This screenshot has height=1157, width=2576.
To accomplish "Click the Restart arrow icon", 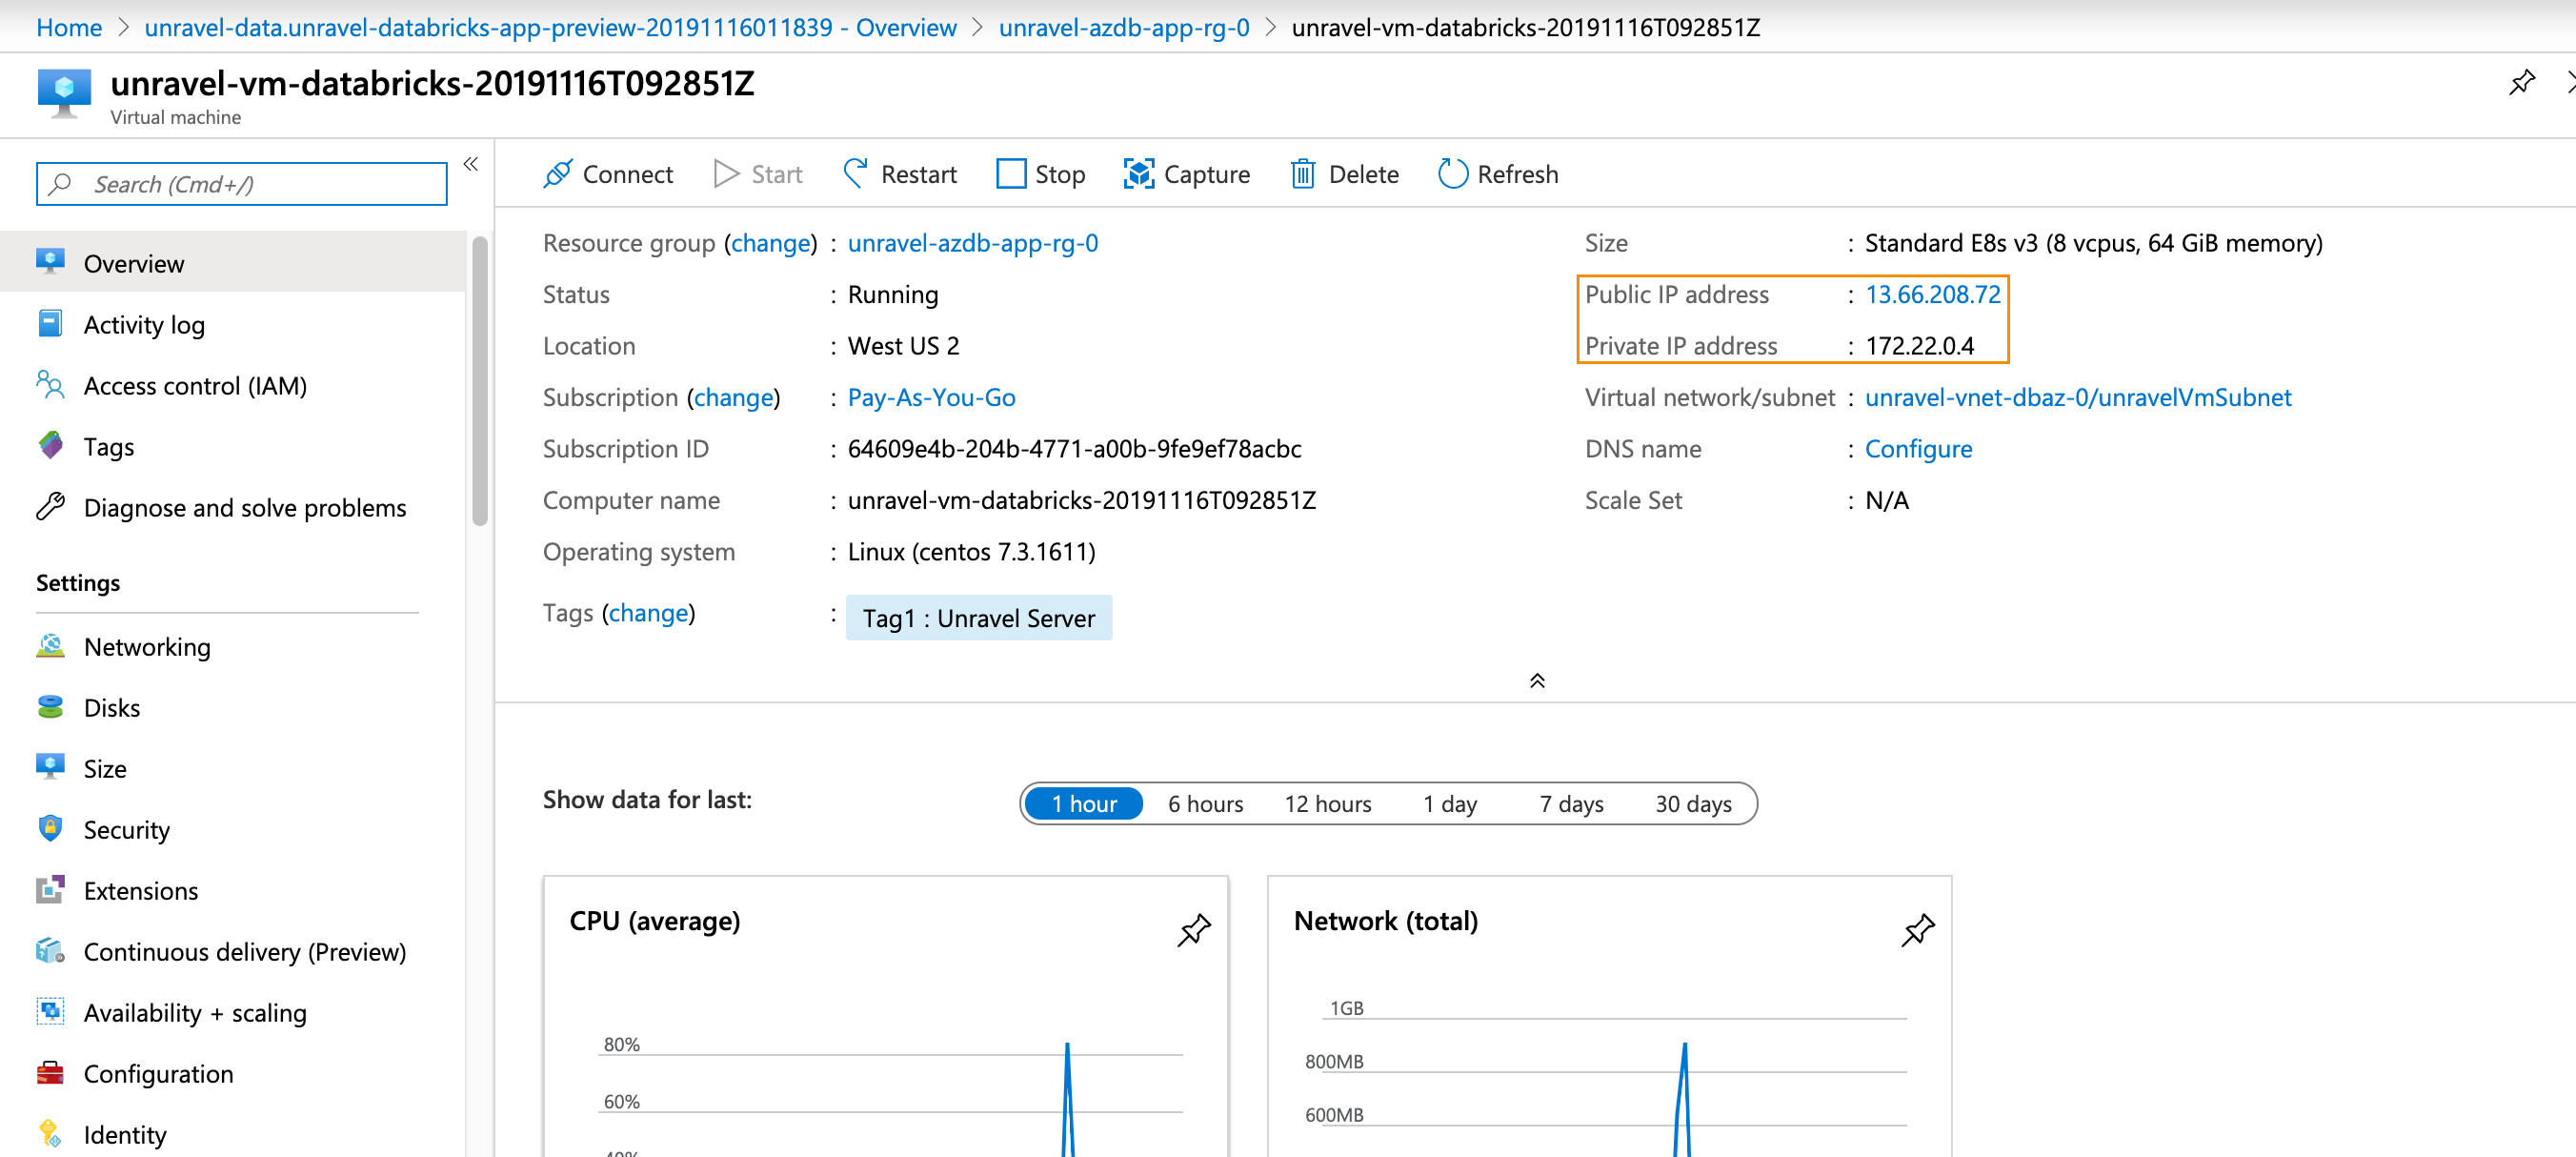I will 855,174.
